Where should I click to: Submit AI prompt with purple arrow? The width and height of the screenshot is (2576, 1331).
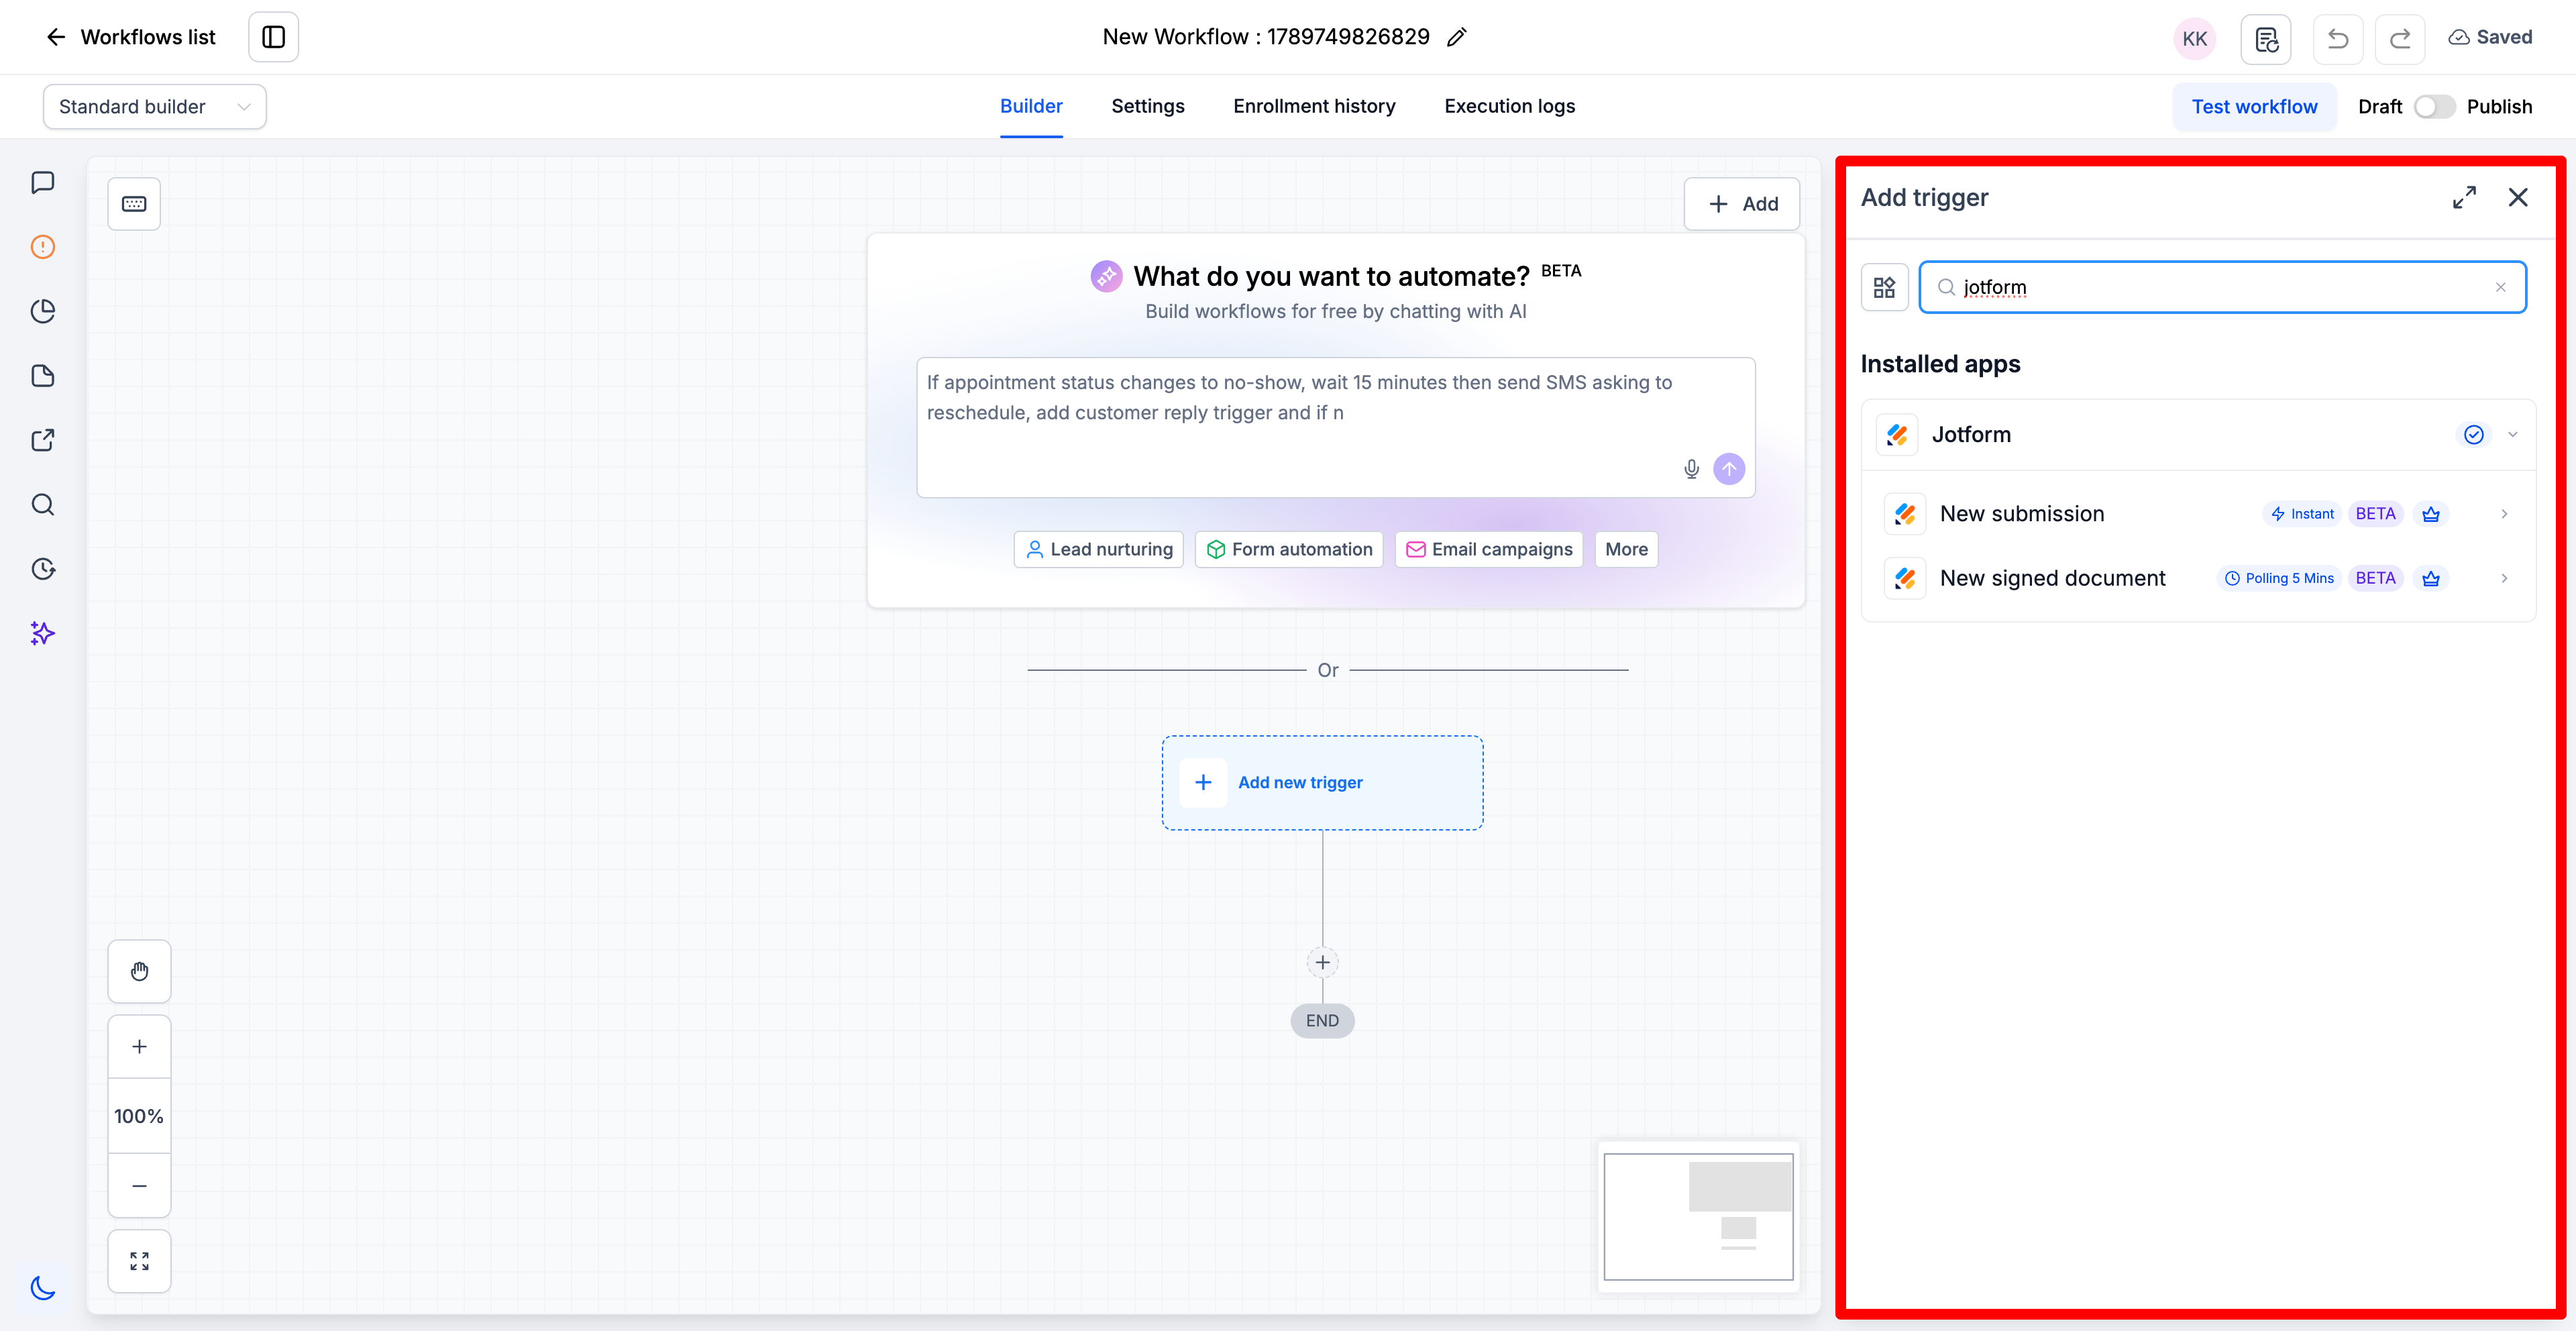[1729, 469]
